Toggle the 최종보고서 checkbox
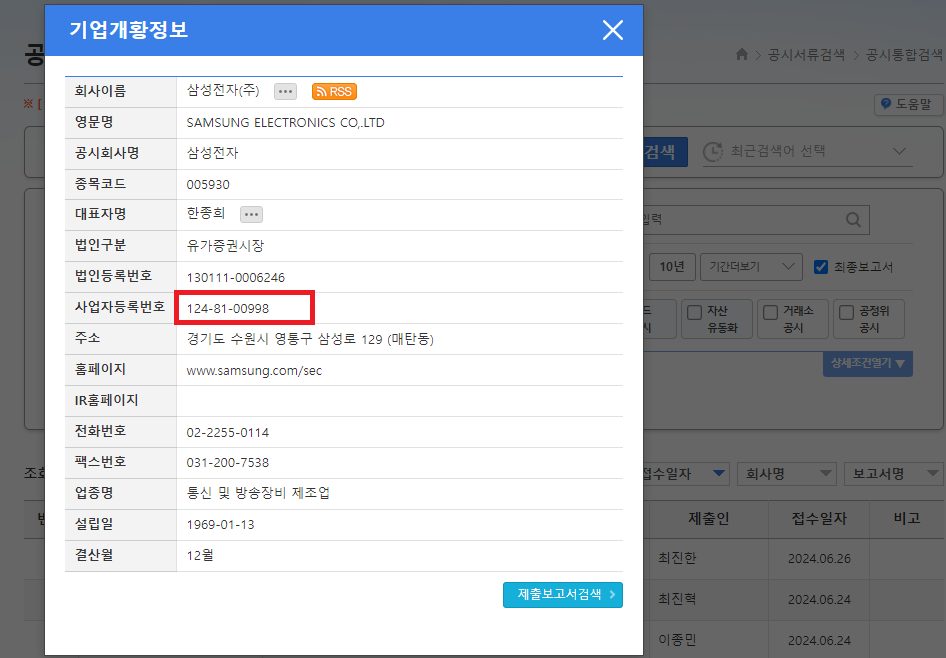This screenshot has height=658, width=946. coord(821,267)
